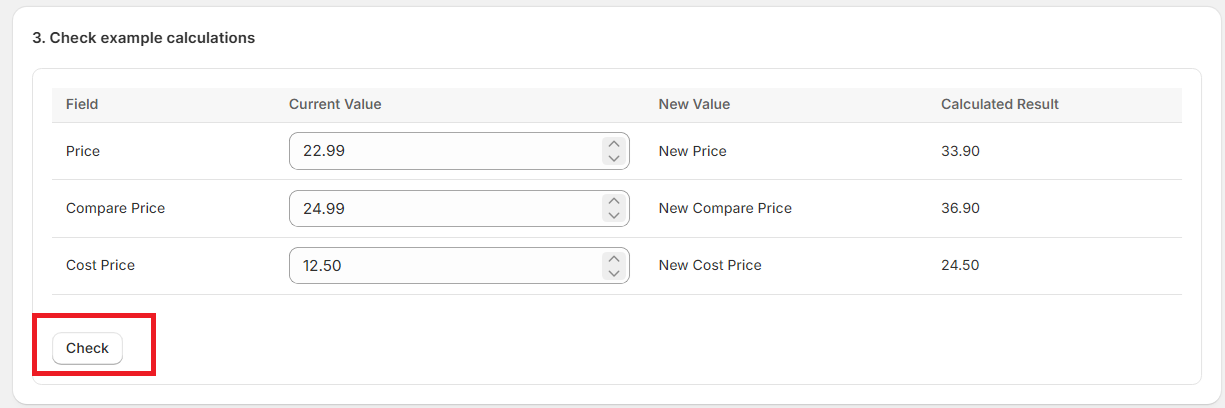This screenshot has width=1225, height=408.
Task: Click the Field column header
Action: [x=82, y=104]
